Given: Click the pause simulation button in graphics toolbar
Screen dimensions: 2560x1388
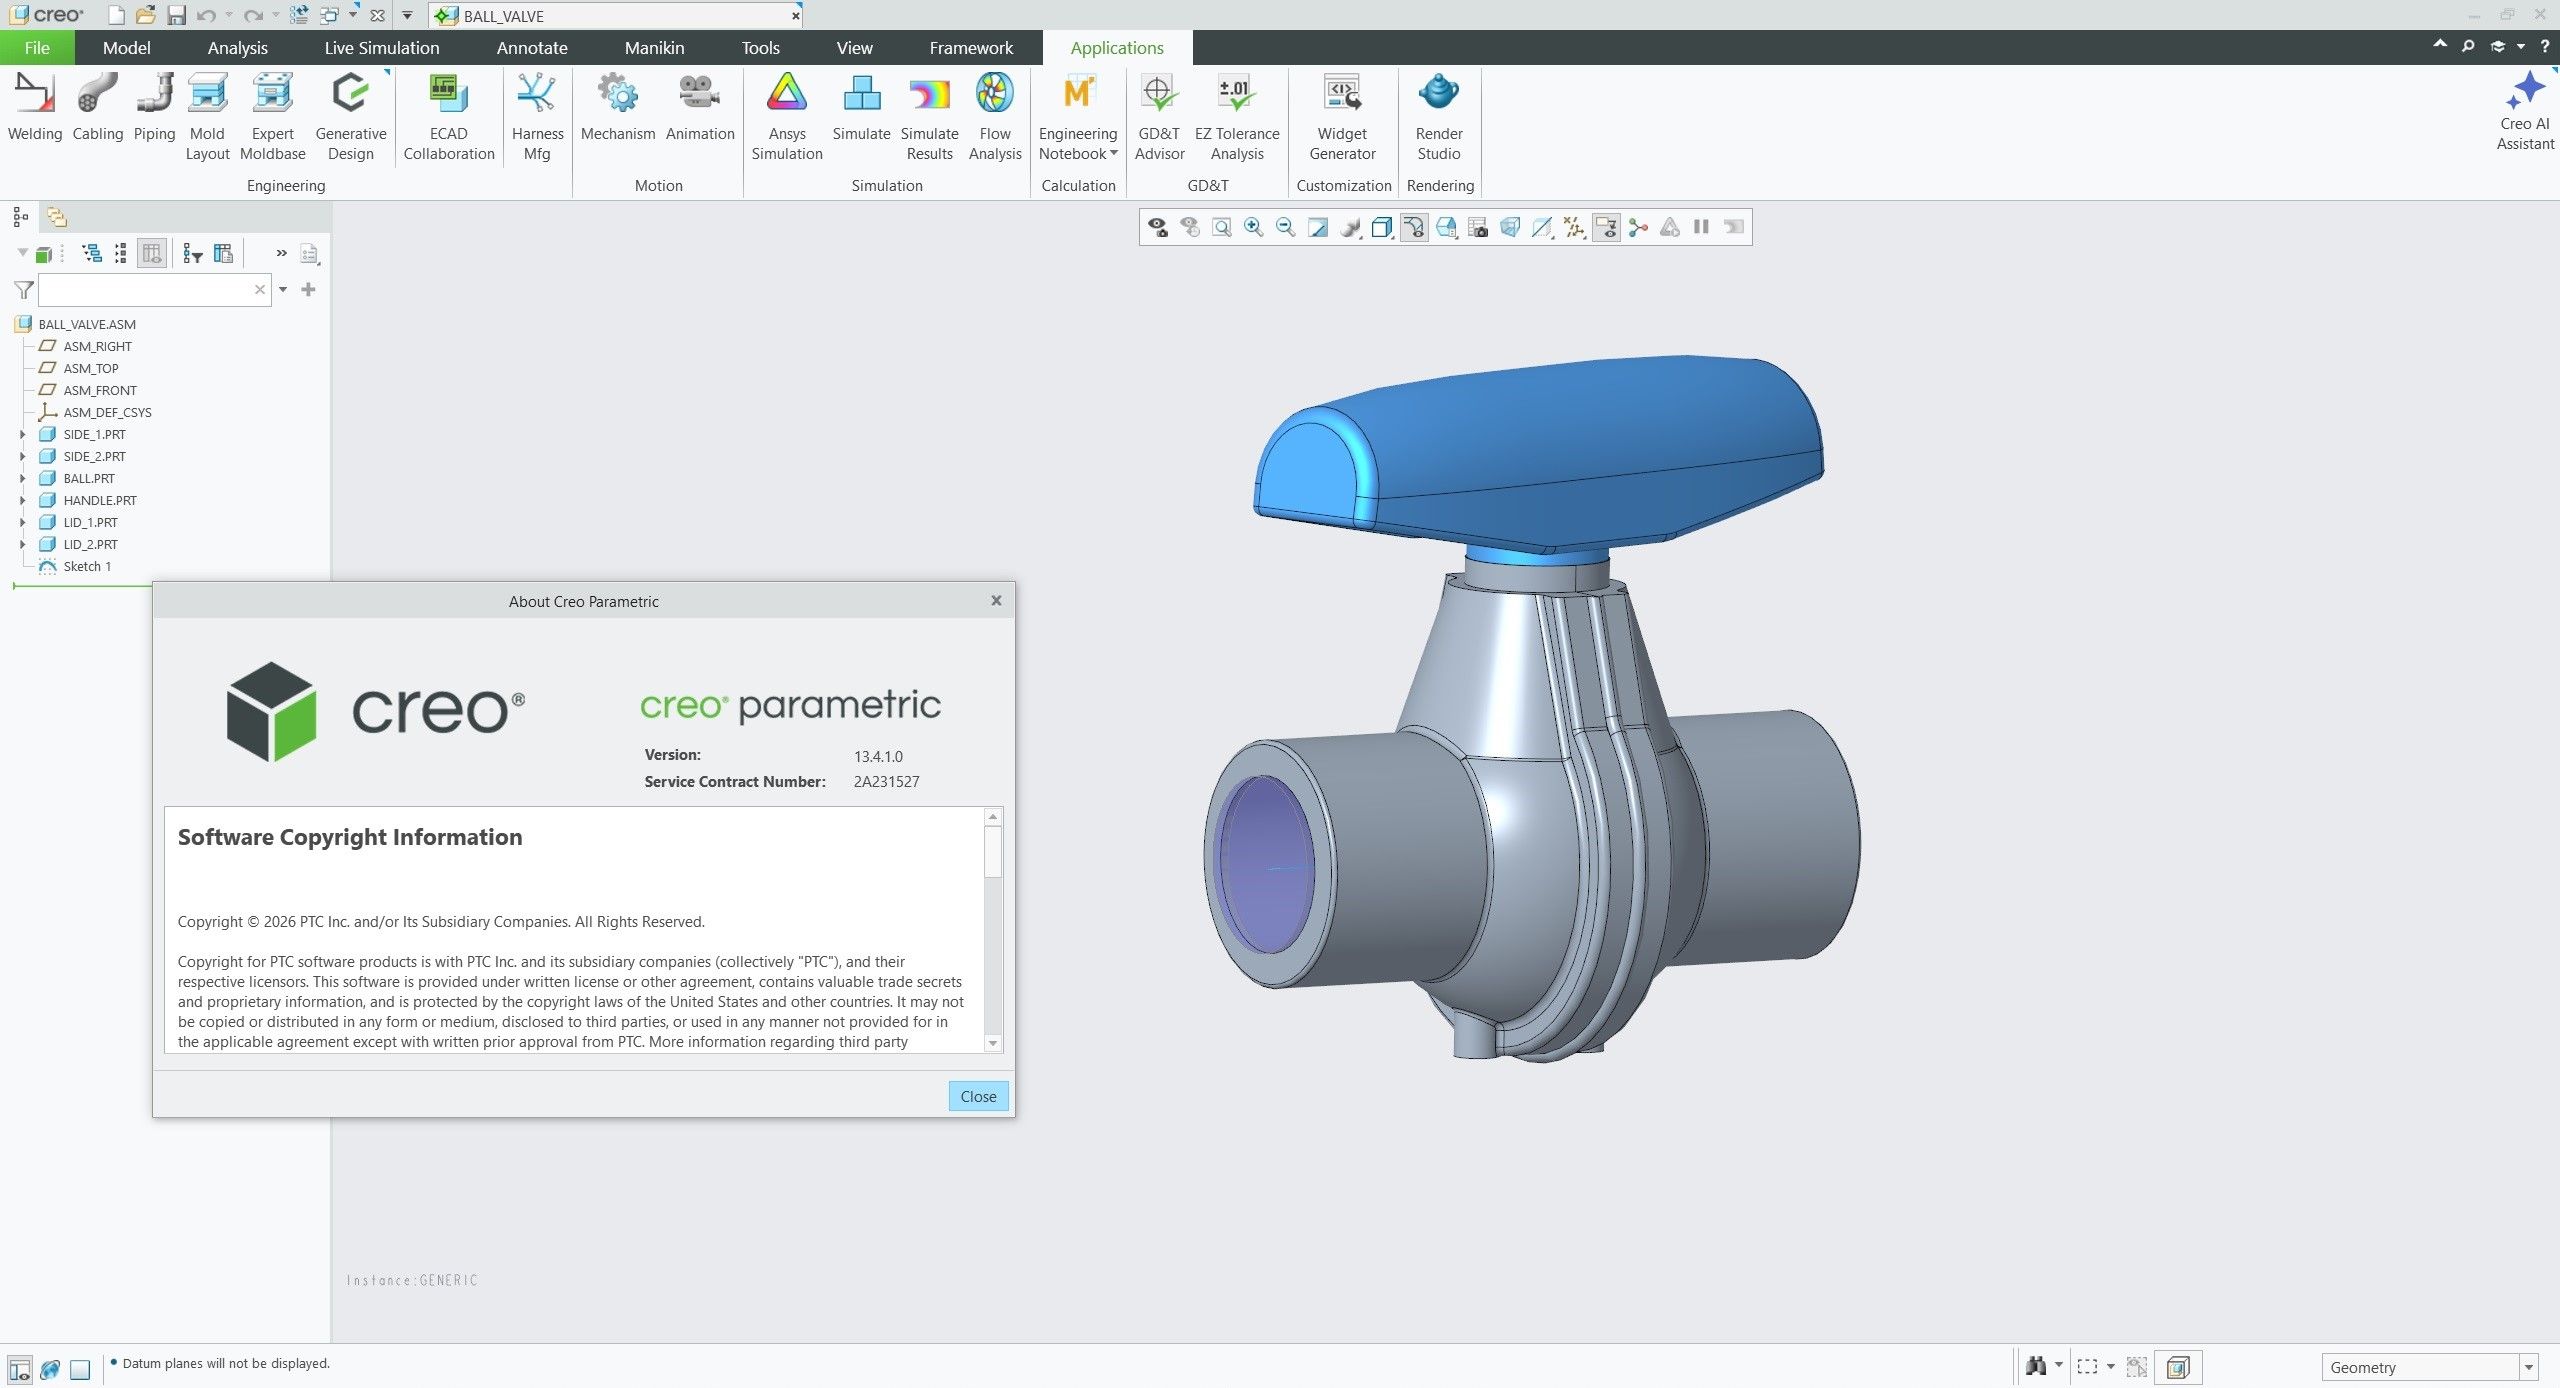Looking at the screenshot, I should tap(1701, 228).
